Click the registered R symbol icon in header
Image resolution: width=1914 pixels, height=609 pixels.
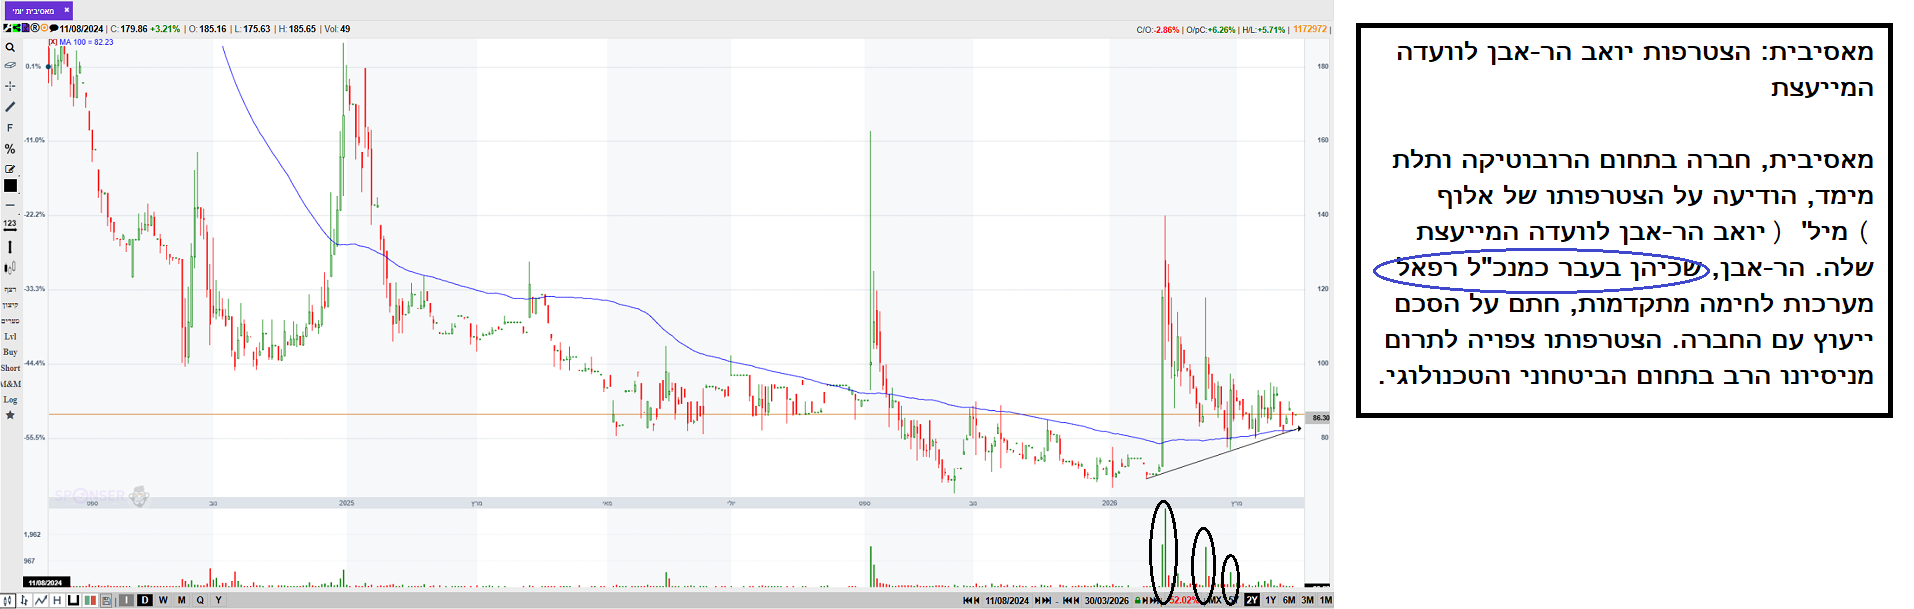[35, 29]
